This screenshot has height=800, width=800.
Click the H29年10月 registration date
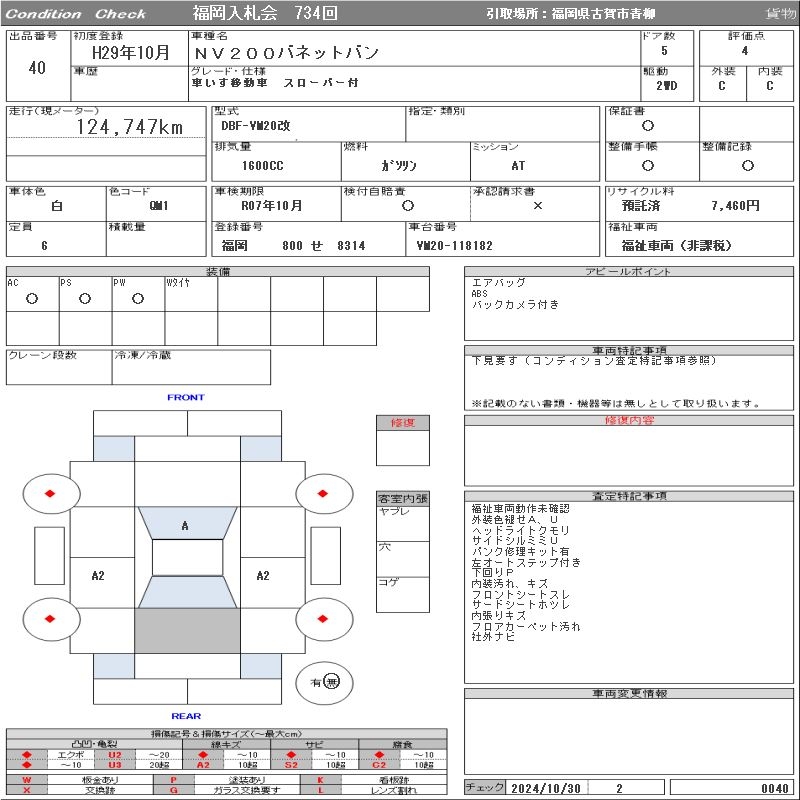tap(131, 52)
